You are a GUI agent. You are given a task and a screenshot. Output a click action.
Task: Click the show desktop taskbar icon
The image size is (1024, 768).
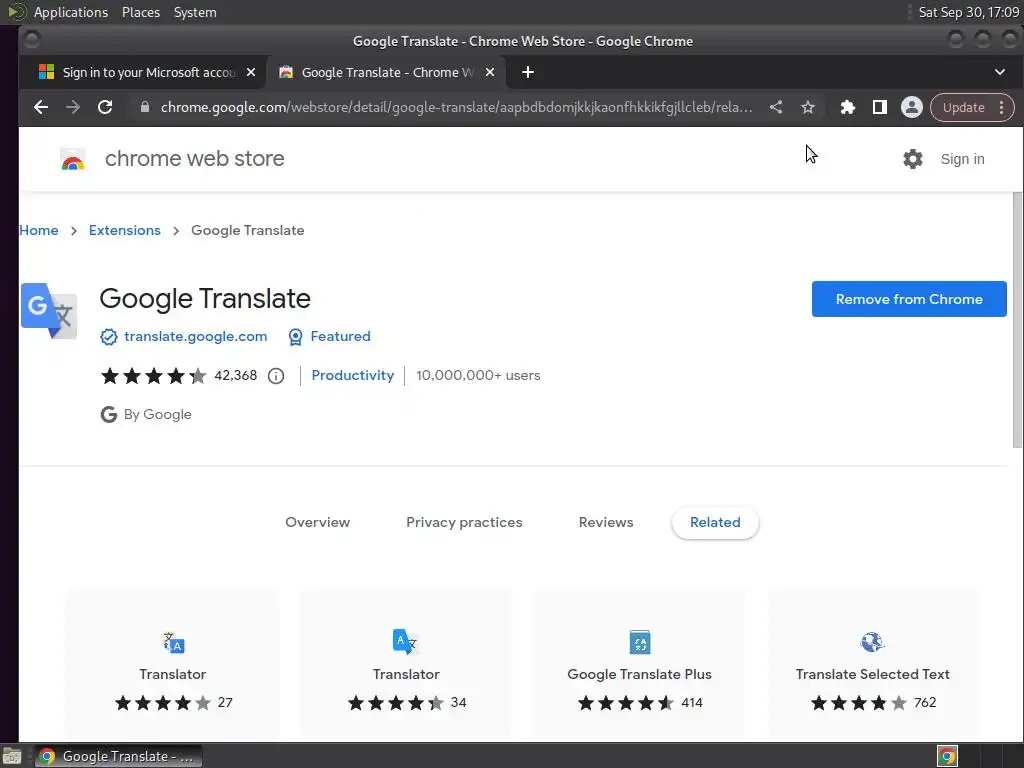[12, 756]
